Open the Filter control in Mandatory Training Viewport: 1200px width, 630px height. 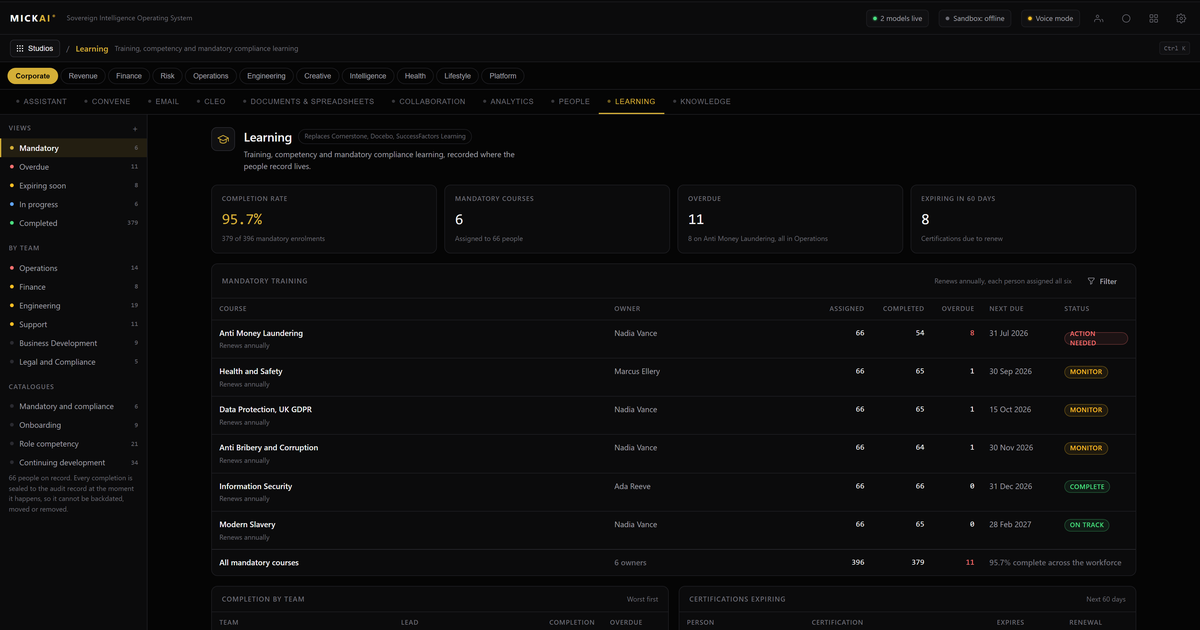point(1102,281)
